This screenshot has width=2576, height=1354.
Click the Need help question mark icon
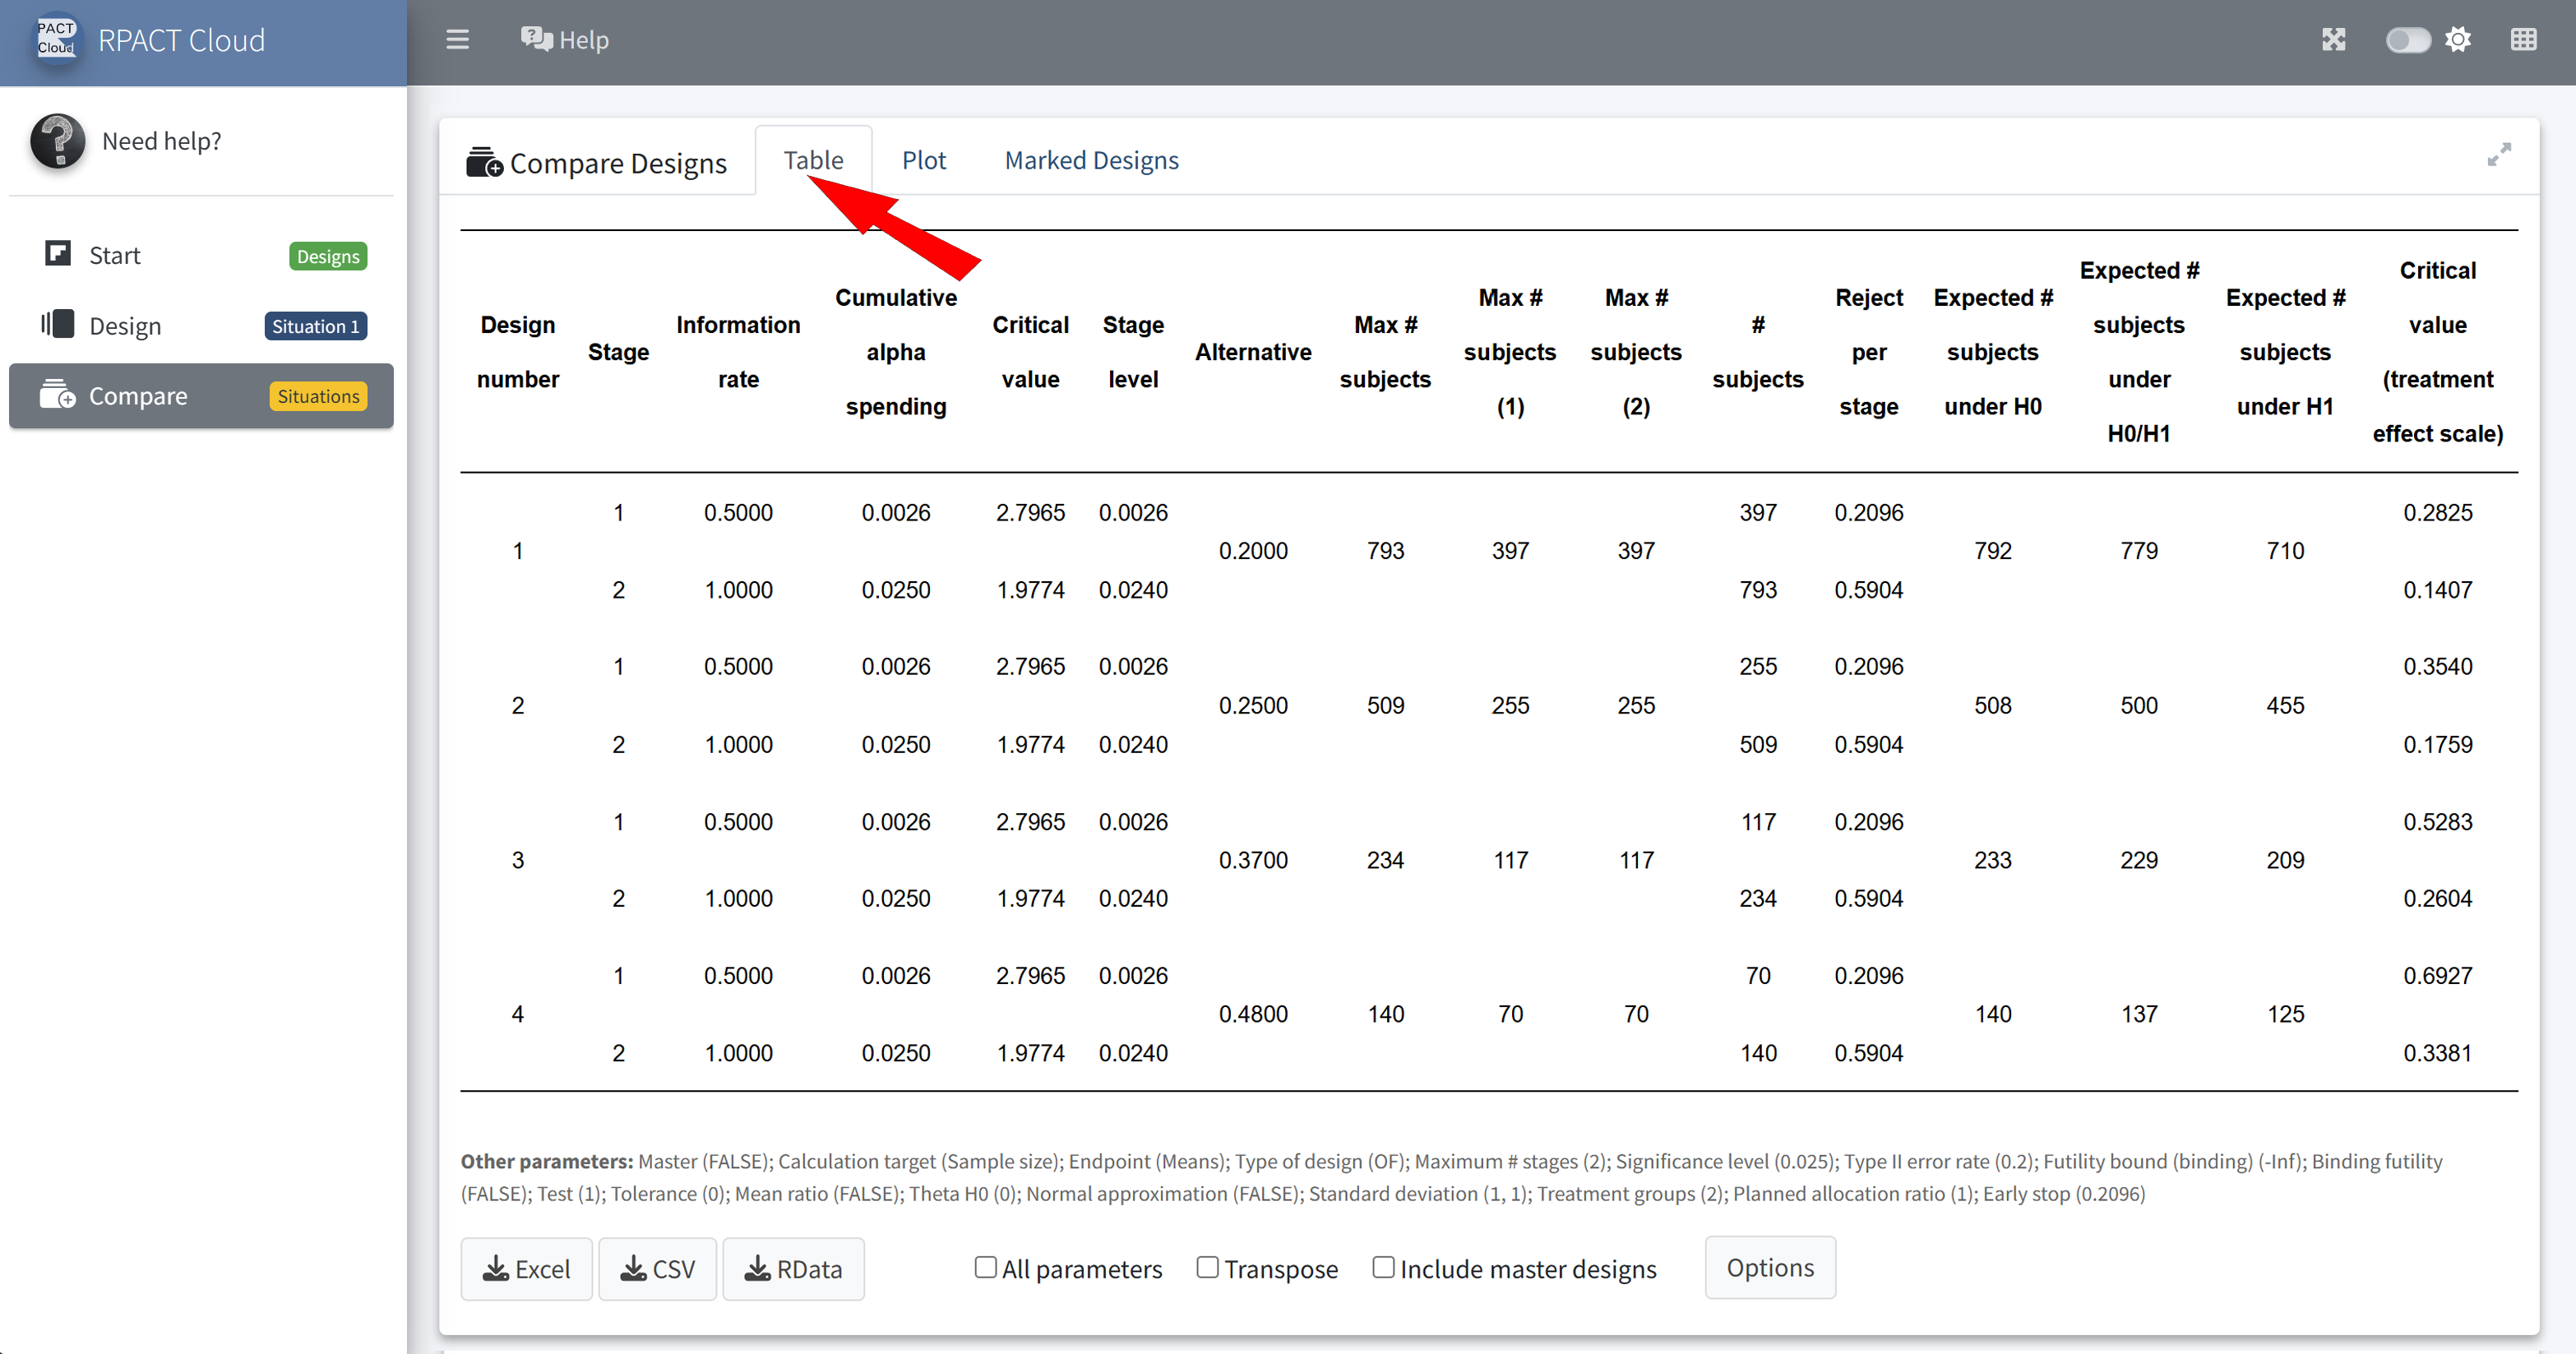[x=57, y=141]
